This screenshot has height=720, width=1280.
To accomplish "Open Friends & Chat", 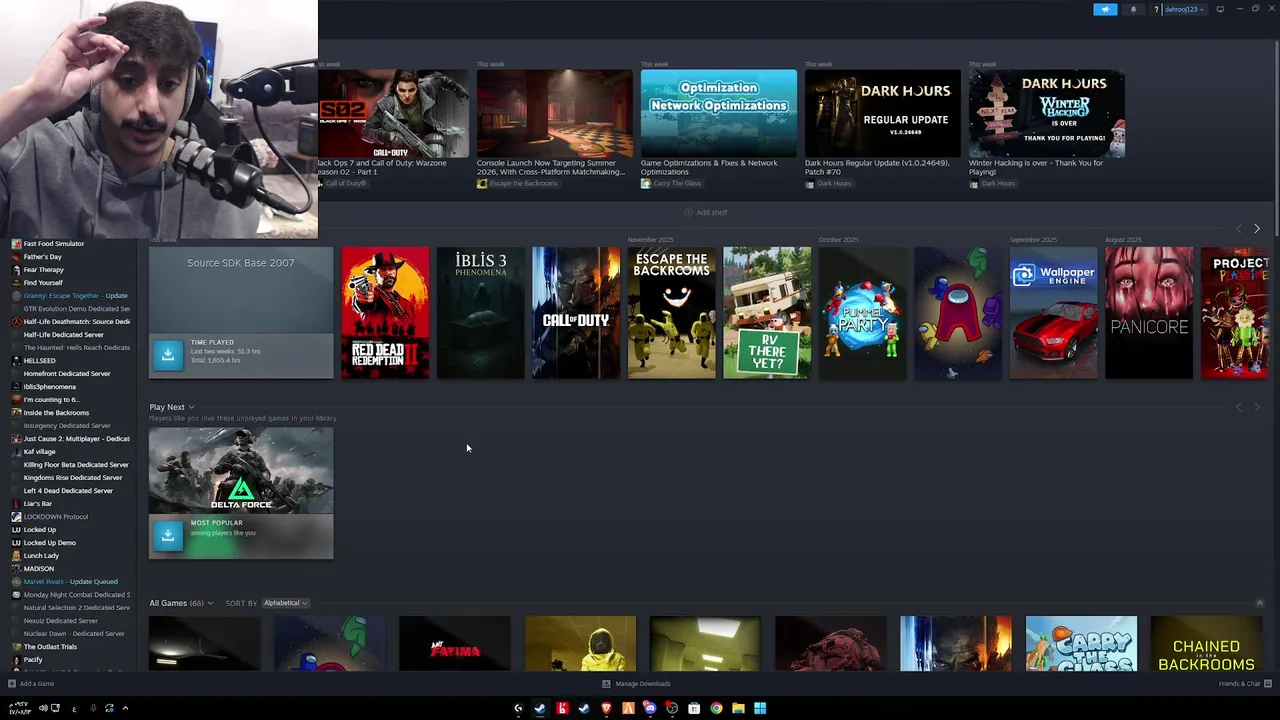I will coord(1244,684).
